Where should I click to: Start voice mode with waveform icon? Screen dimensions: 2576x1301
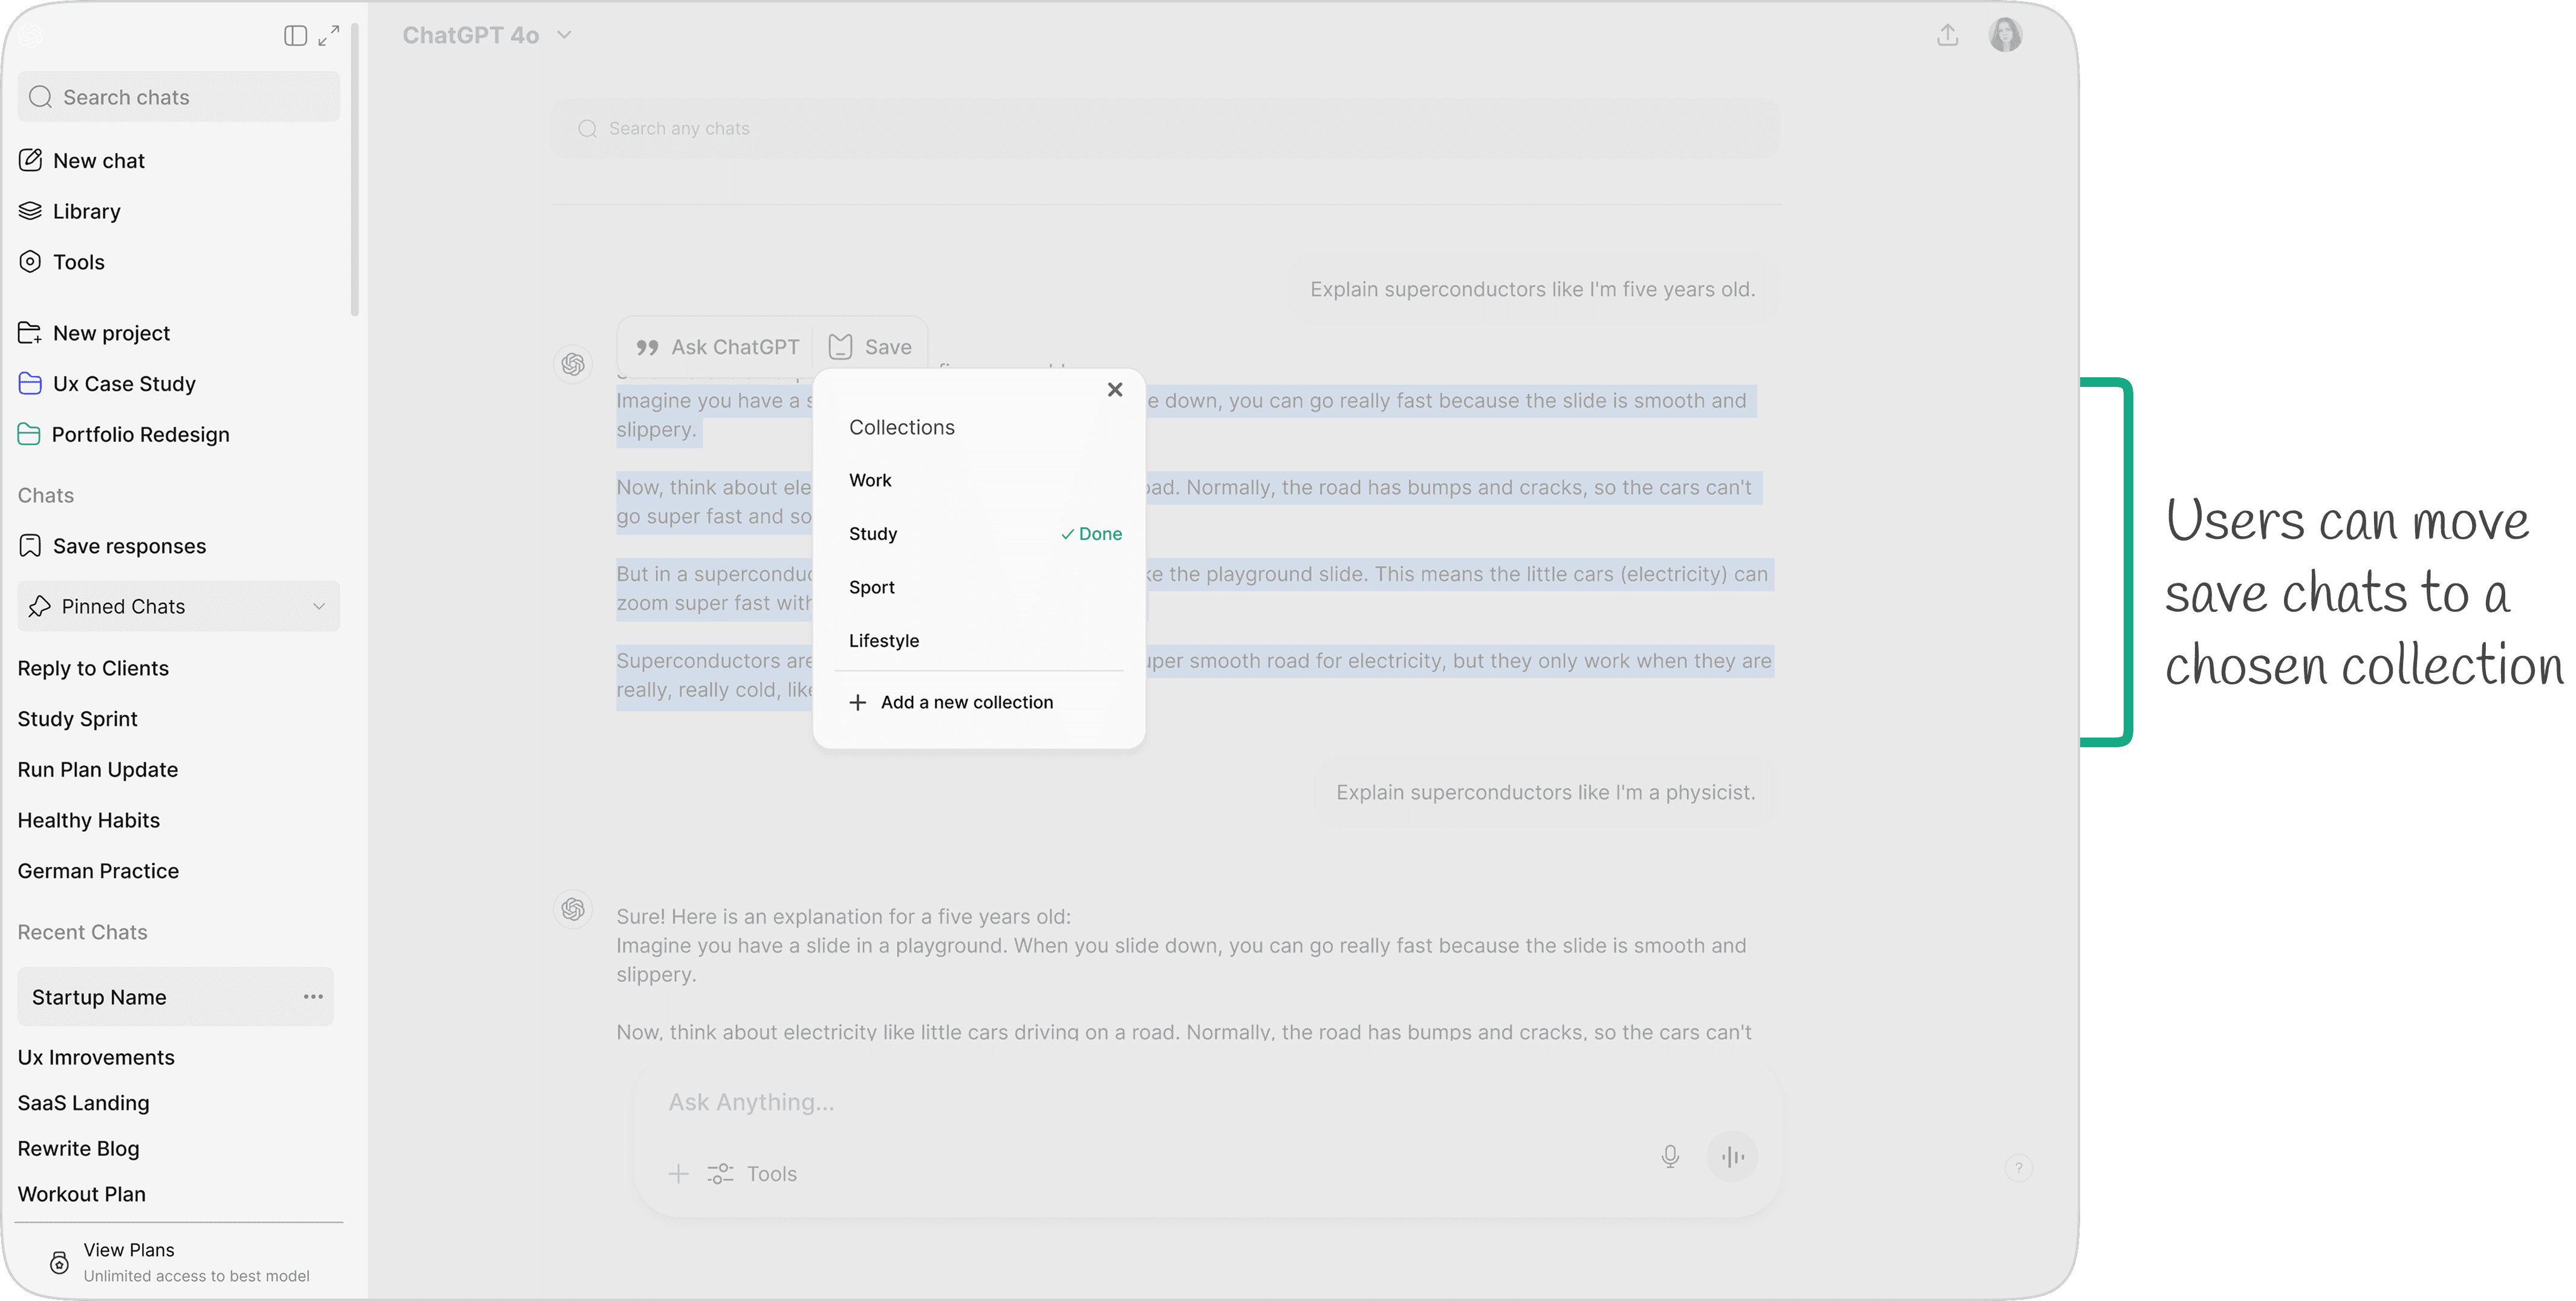pos(1732,1157)
